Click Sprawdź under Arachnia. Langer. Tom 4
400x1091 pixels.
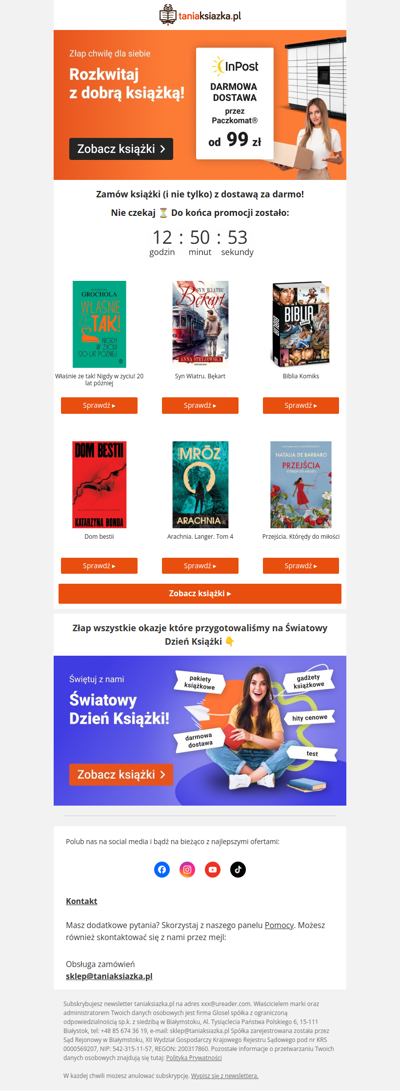pos(200,566)
